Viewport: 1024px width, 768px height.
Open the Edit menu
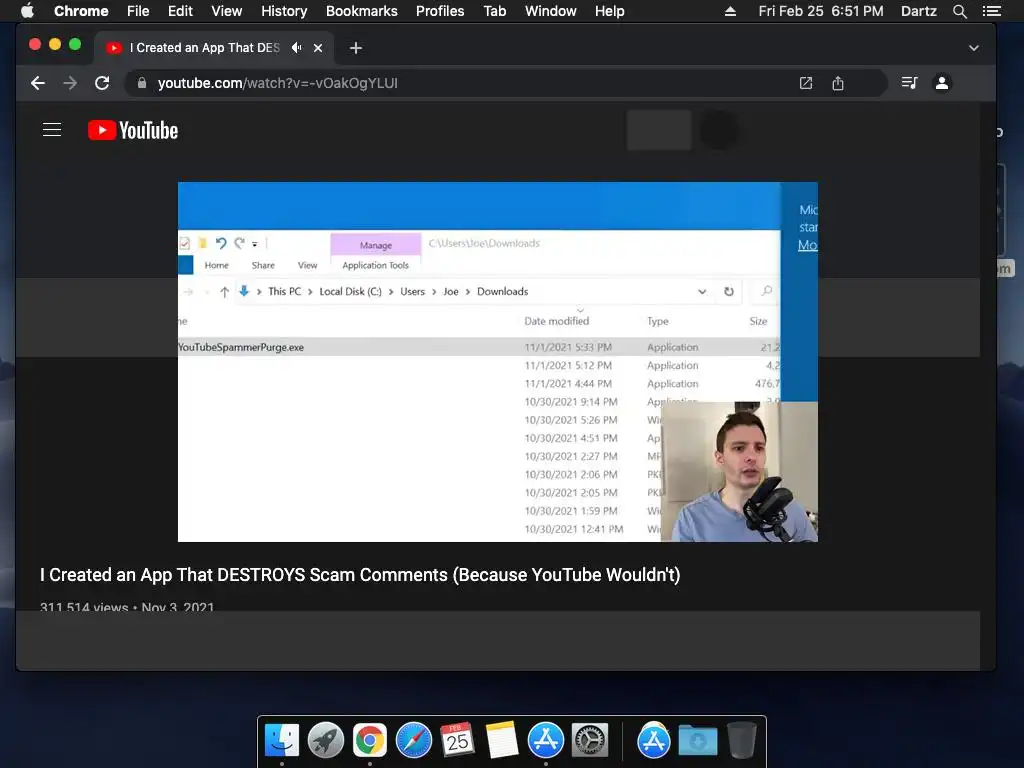180,11
